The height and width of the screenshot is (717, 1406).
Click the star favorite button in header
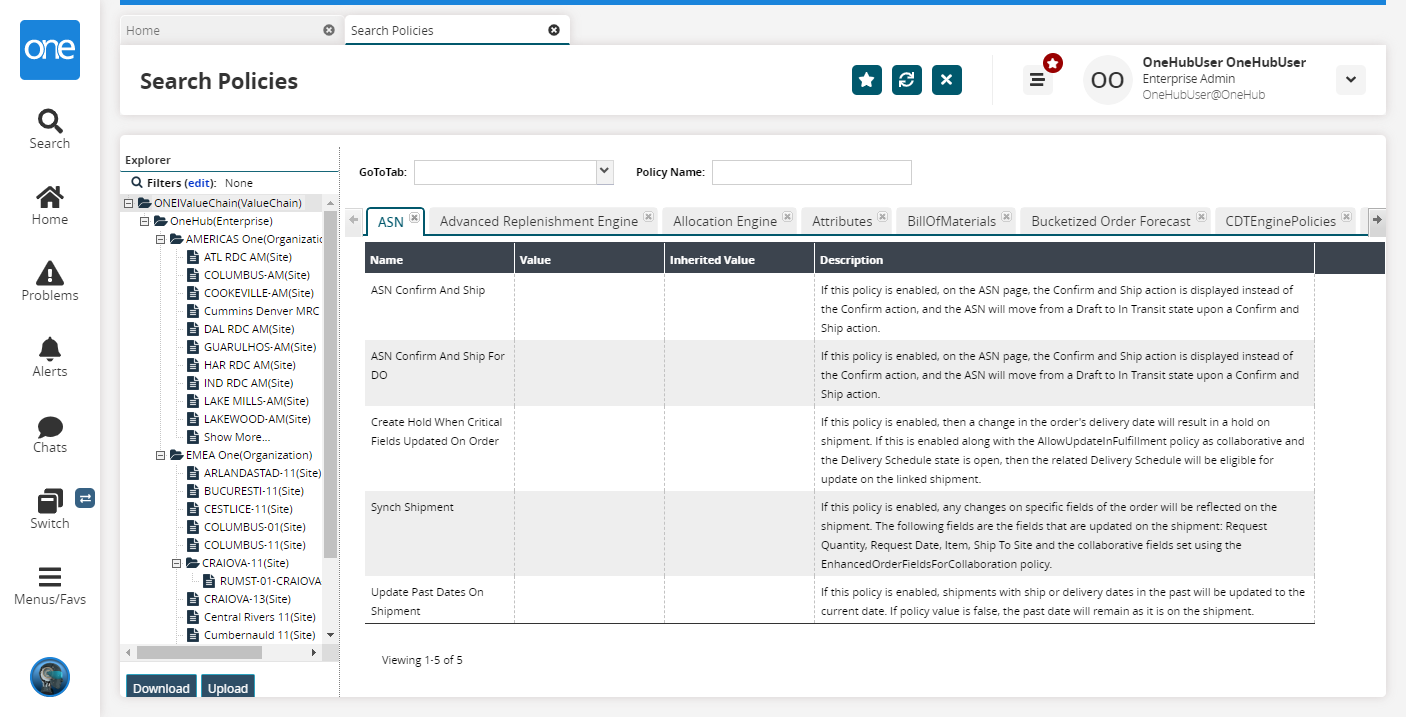click(867, 80)
